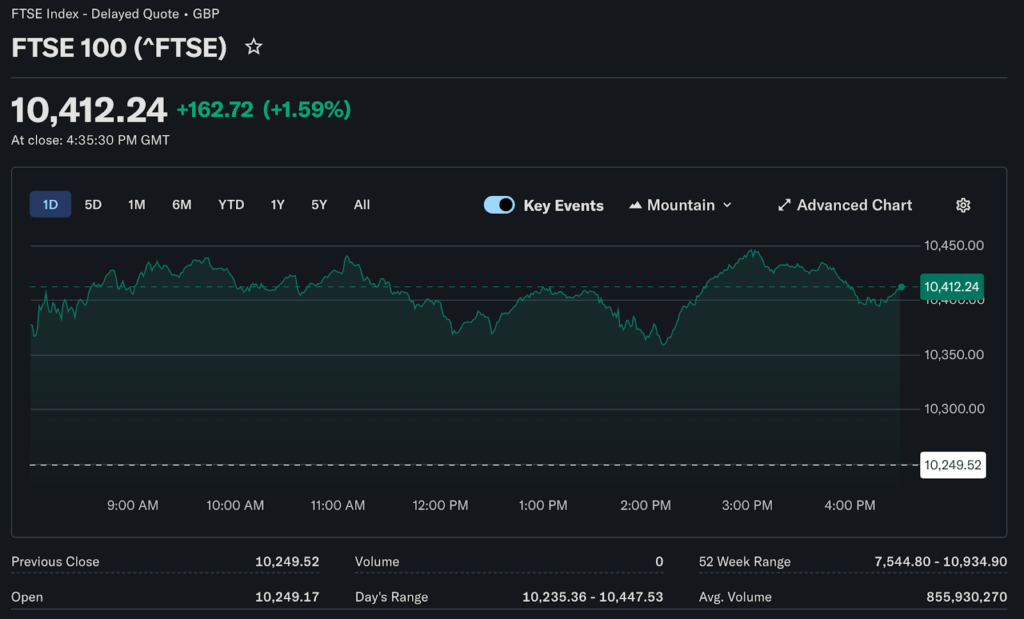Toggle the Key Events switch

pyautogui.click(x=499, y=205)
